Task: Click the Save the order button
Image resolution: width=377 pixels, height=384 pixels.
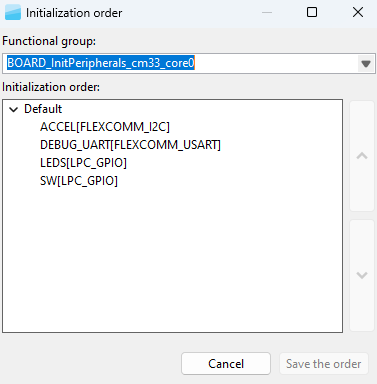Action: tap(324, 364)
